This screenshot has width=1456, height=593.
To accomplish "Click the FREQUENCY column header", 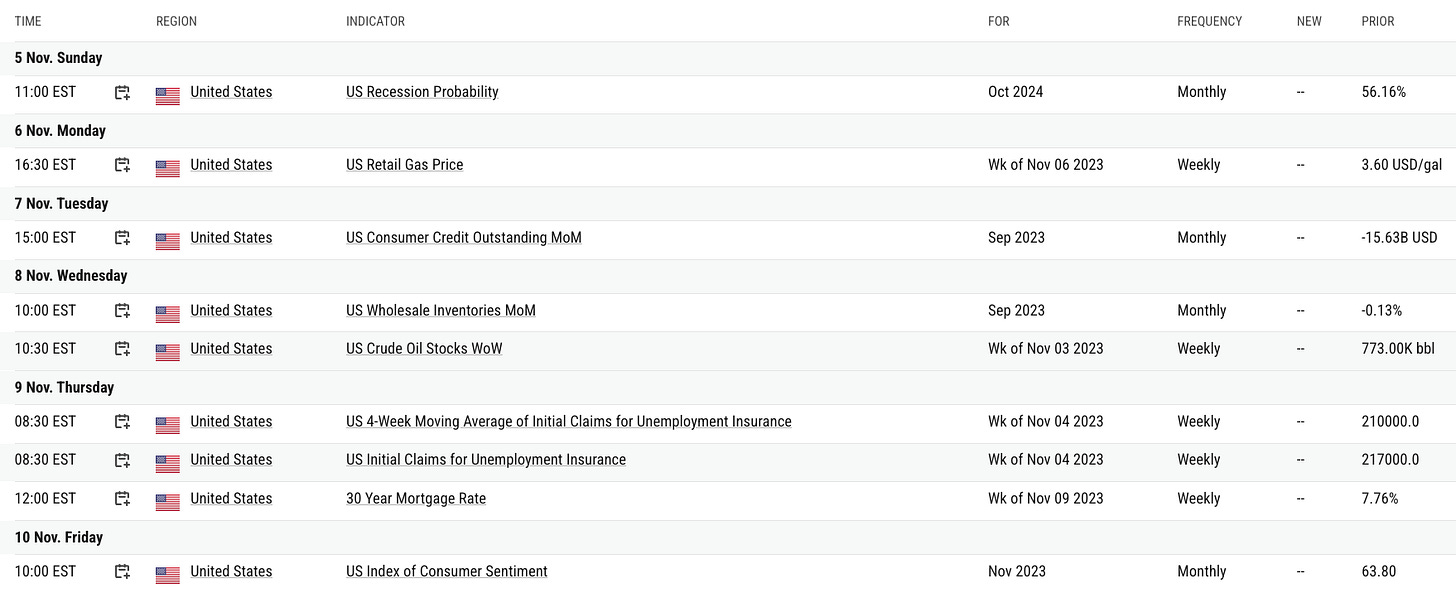I will coord(1210,21).
